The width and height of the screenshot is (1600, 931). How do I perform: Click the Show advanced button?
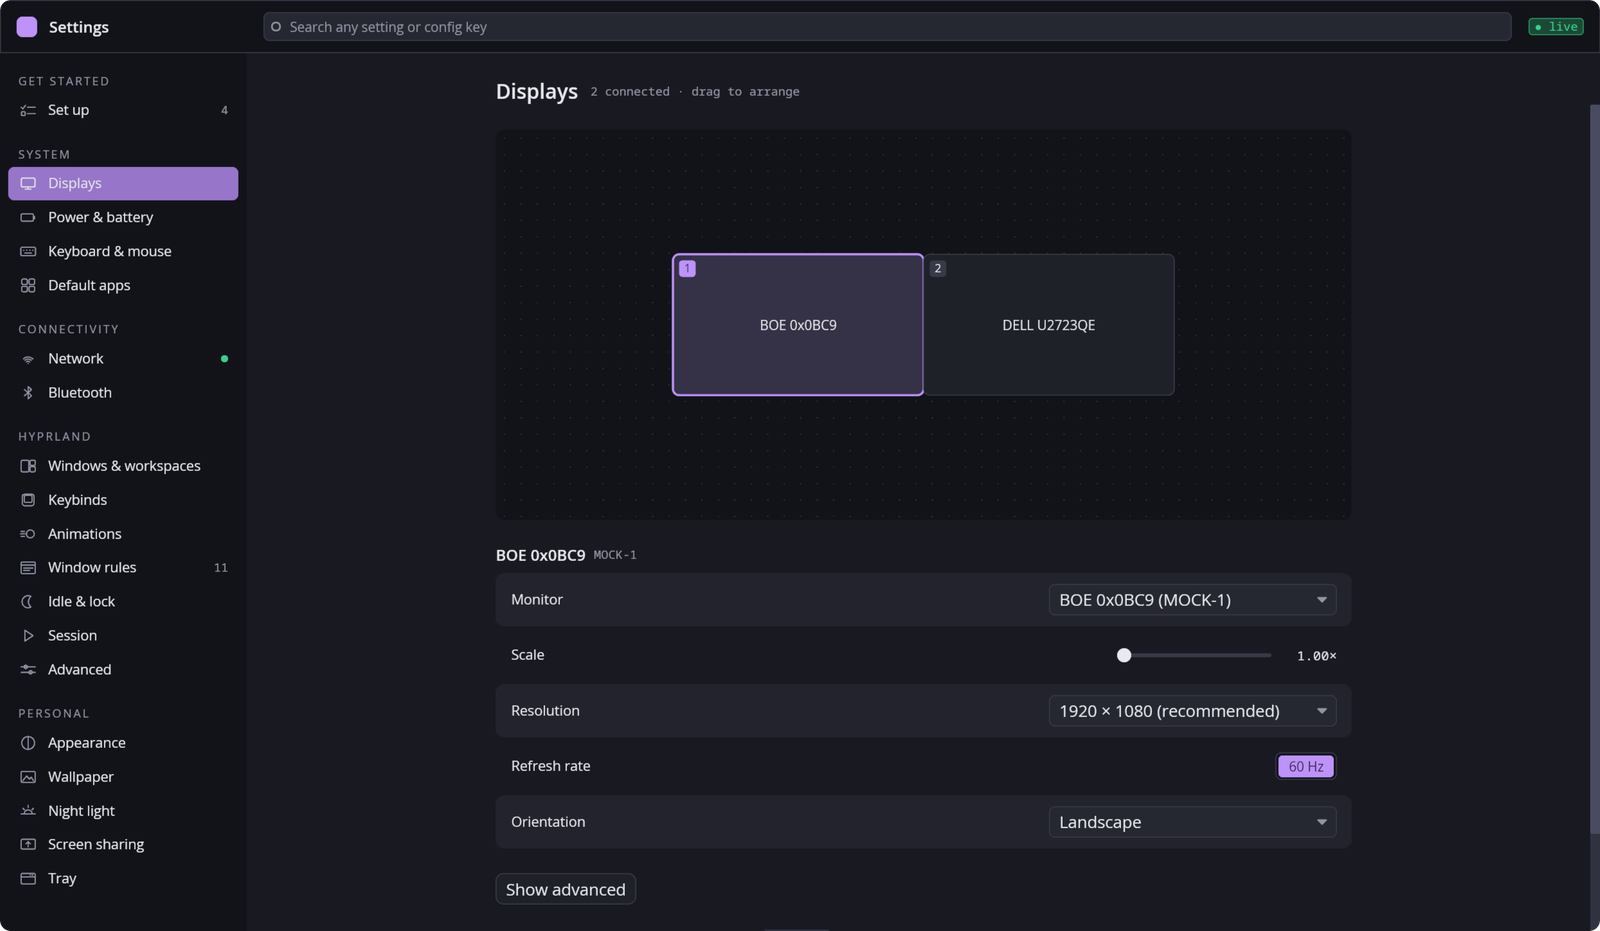566,889
